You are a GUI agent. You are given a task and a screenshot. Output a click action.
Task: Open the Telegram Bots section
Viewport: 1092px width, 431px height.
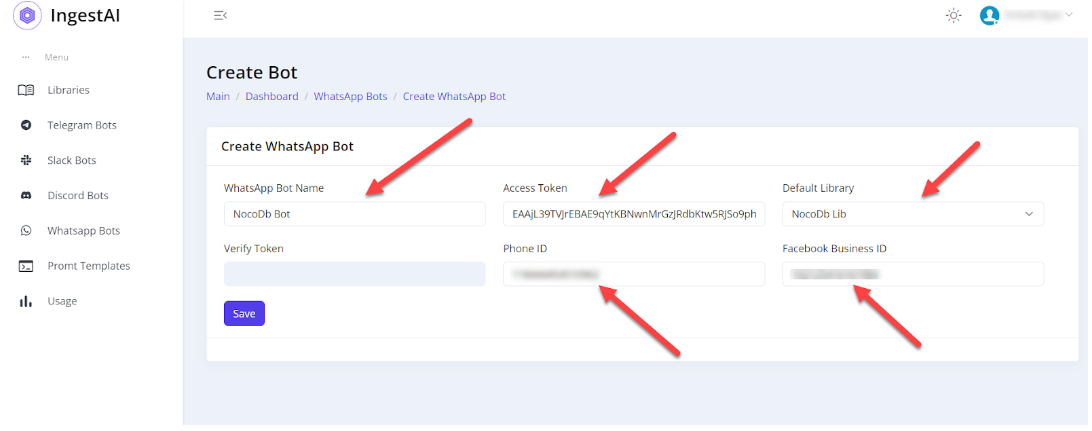click(82, 125)
